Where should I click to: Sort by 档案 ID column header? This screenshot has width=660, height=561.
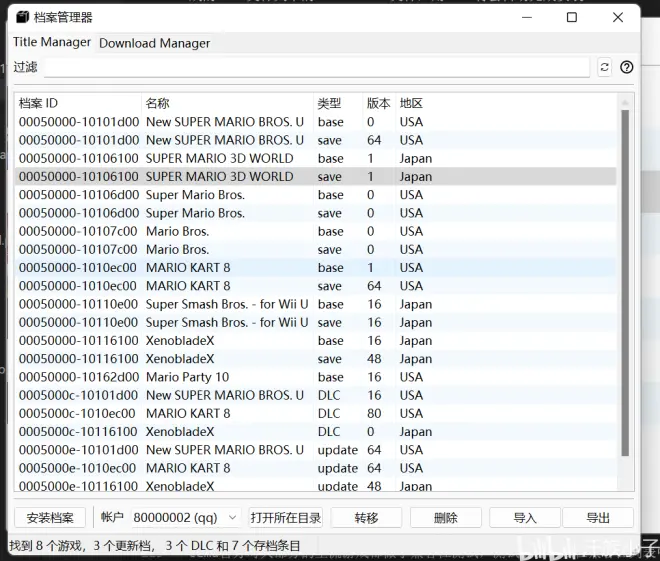click(78, 103)
